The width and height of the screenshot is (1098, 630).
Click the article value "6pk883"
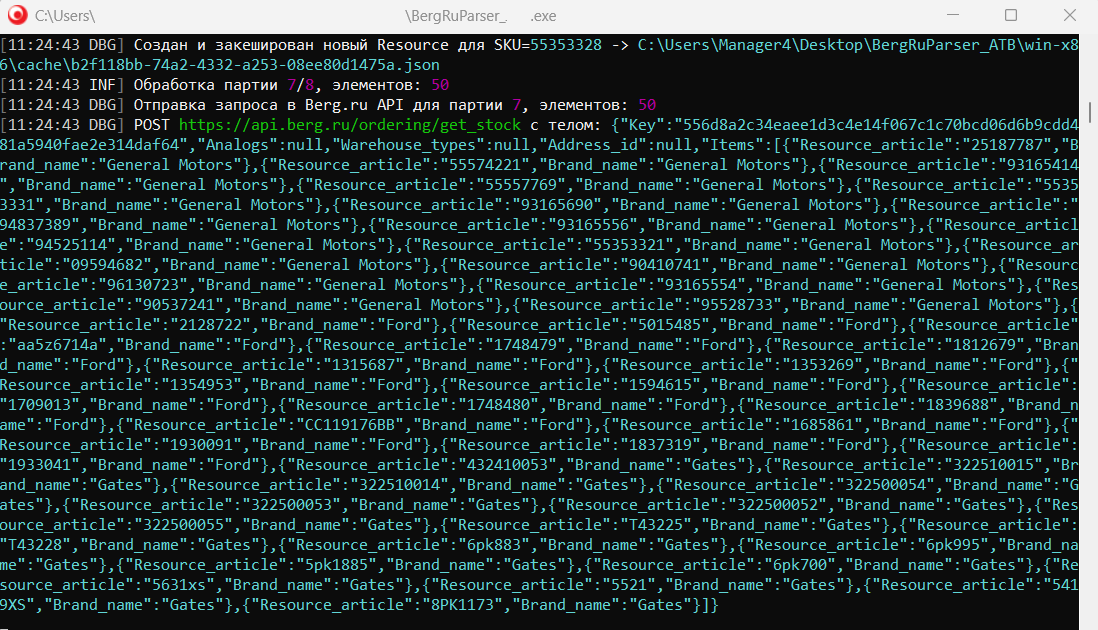(x=494, y=545)
